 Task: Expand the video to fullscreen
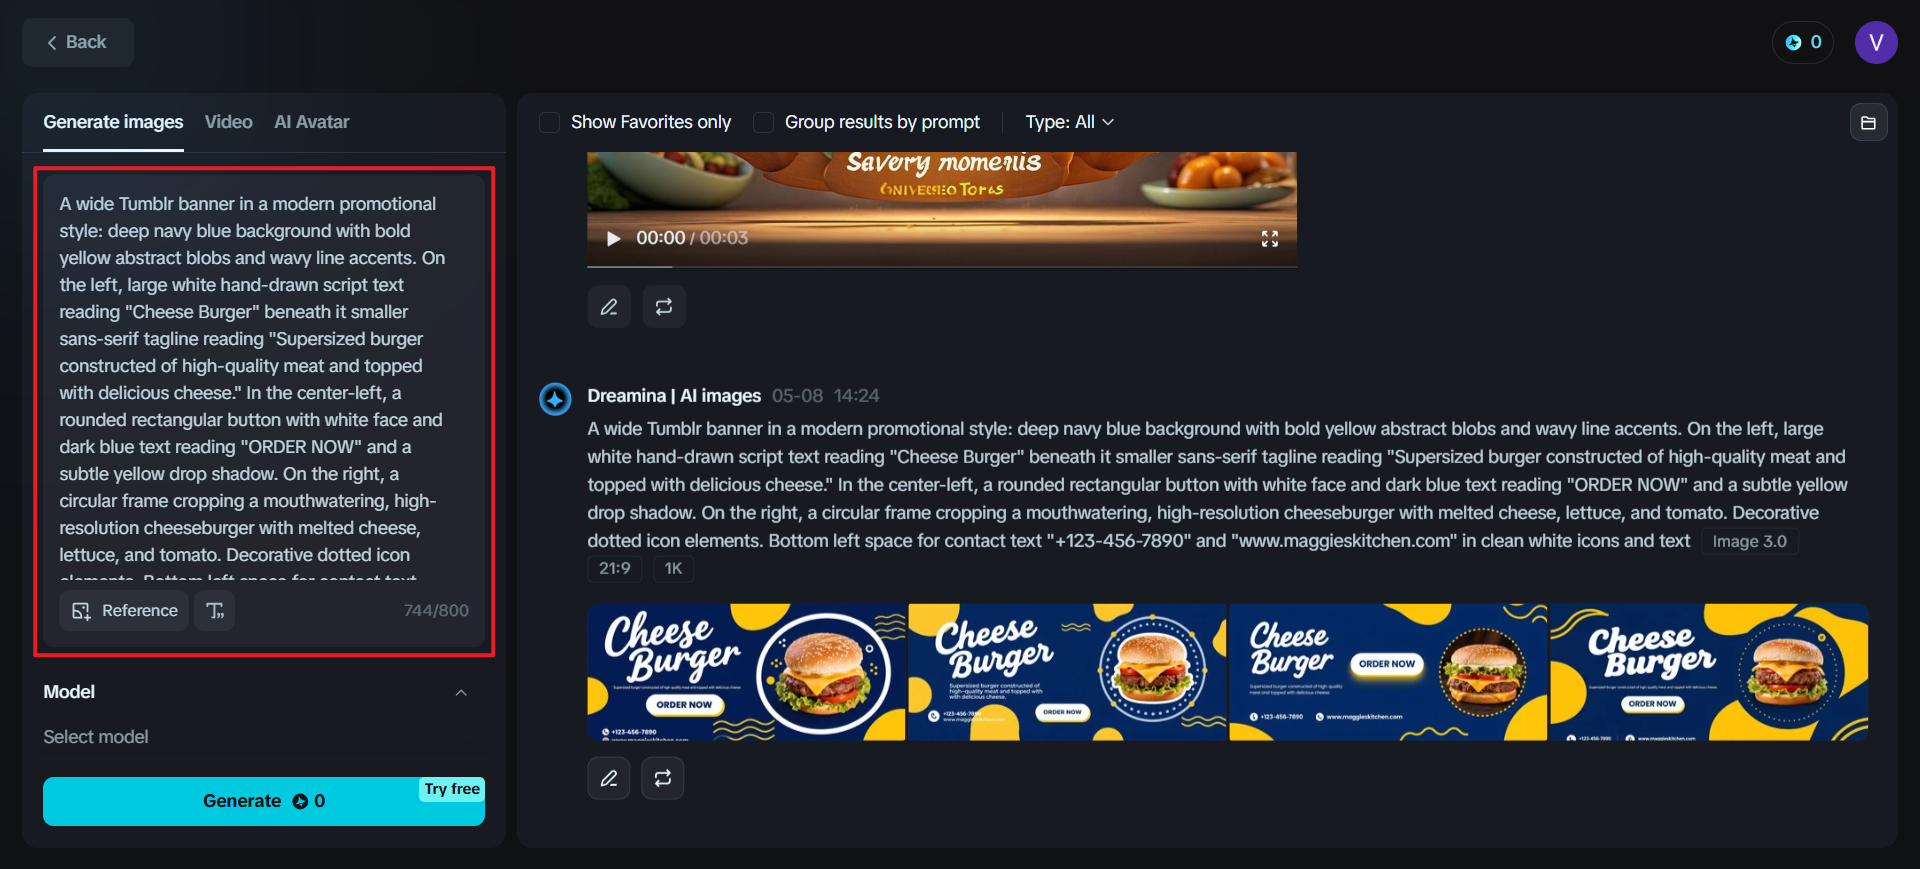click(1270, 238)
